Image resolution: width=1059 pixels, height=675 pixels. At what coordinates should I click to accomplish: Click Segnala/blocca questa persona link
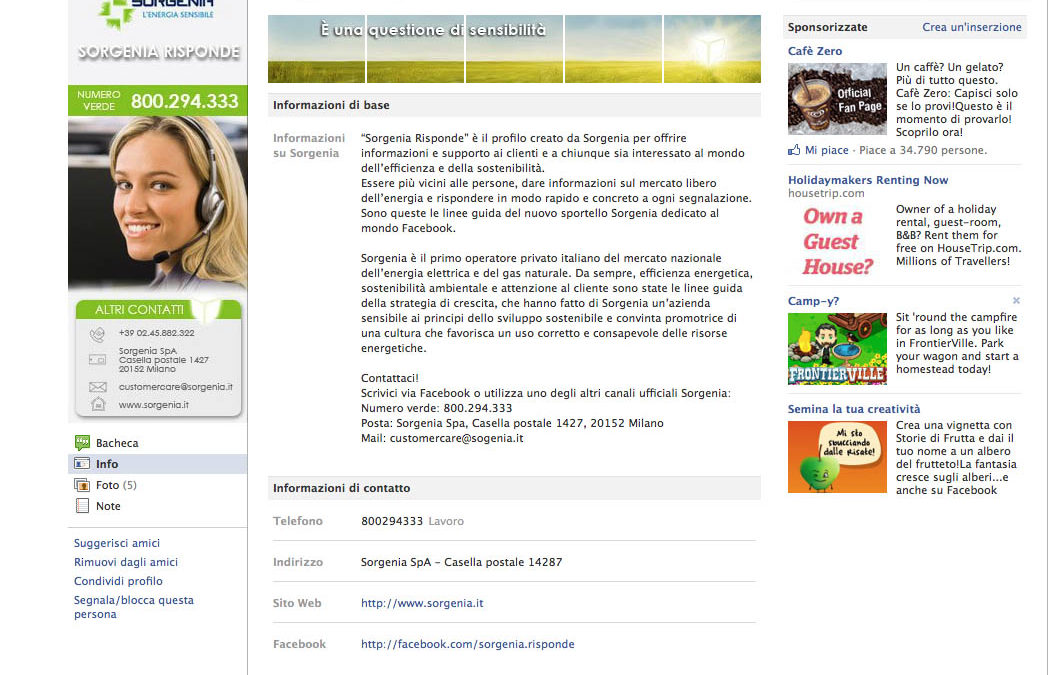click(134, 607)
